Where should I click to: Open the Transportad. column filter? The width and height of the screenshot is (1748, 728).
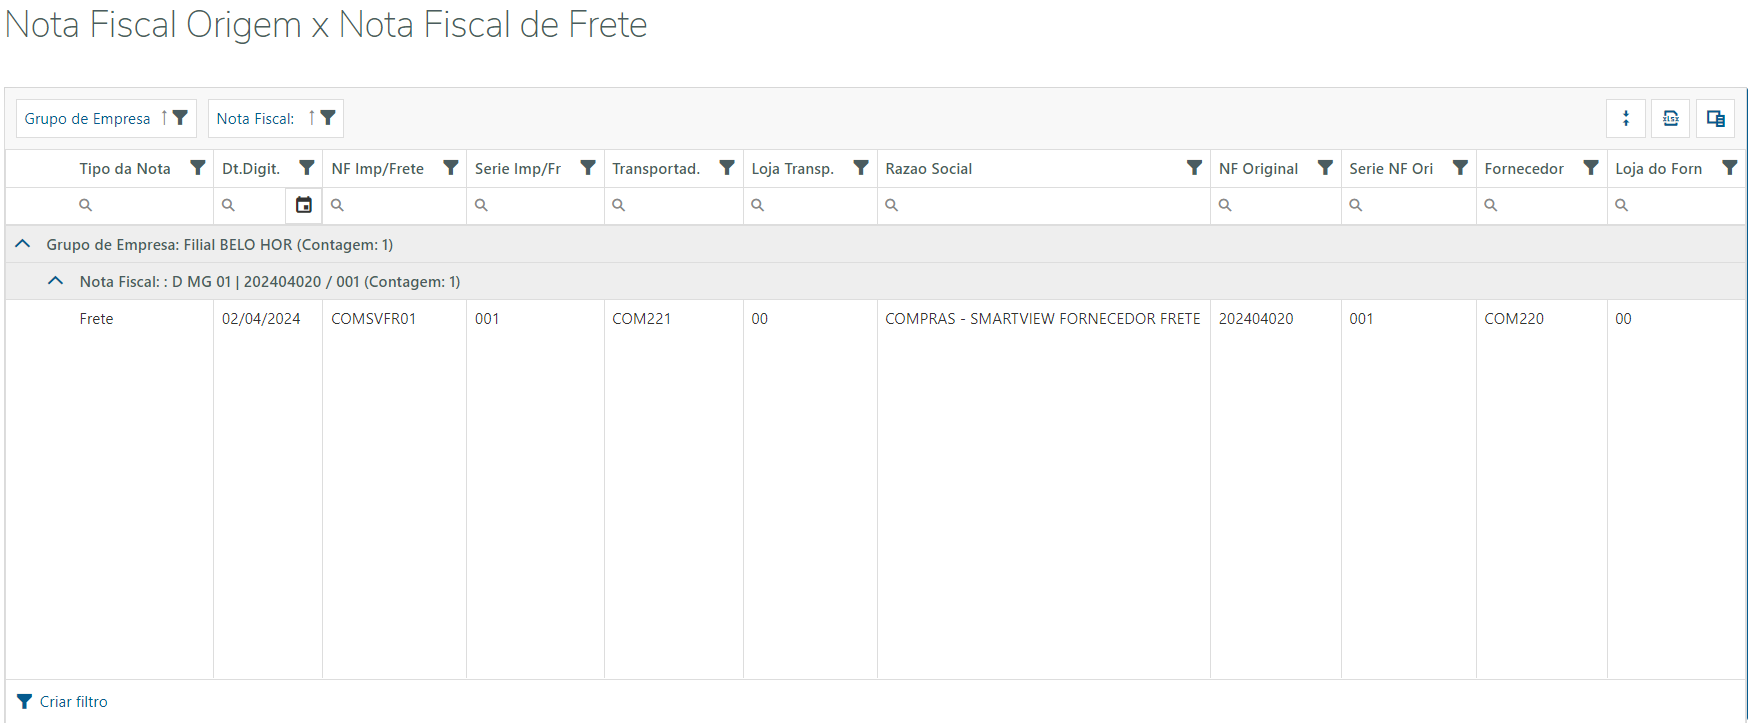coord(727,168)
